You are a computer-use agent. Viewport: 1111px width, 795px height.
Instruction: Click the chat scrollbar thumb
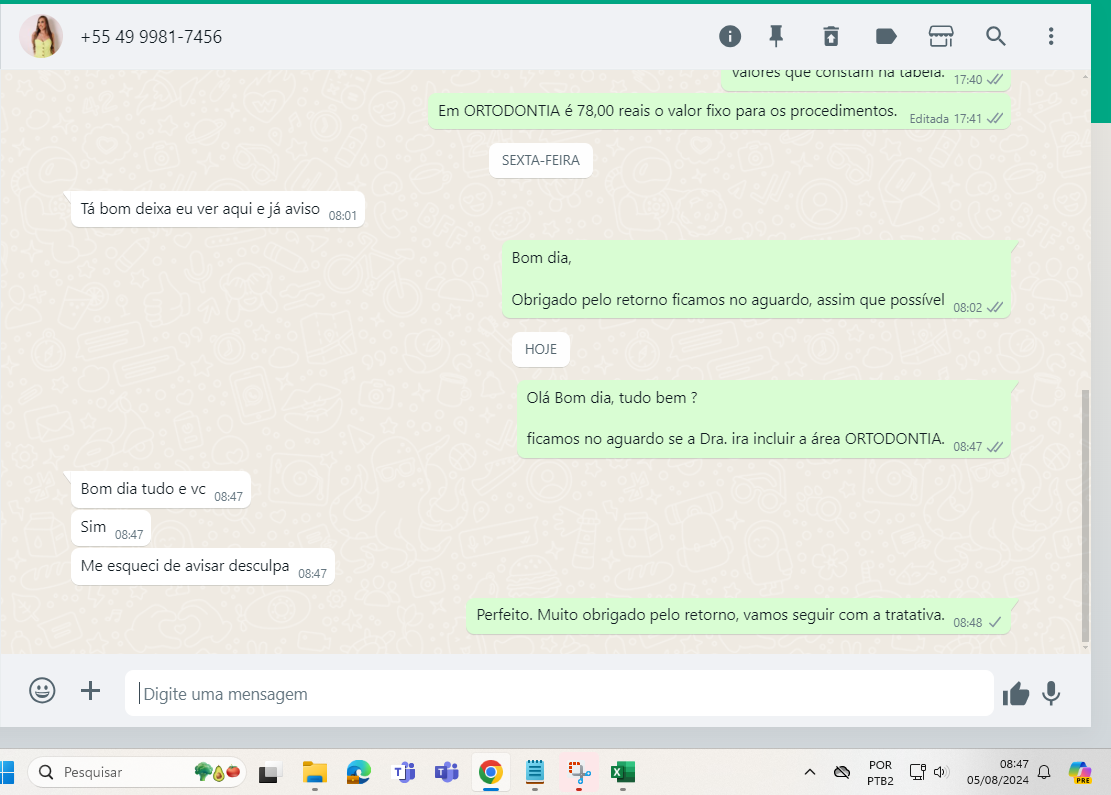pyautogui.click(x=1085, y=515)
